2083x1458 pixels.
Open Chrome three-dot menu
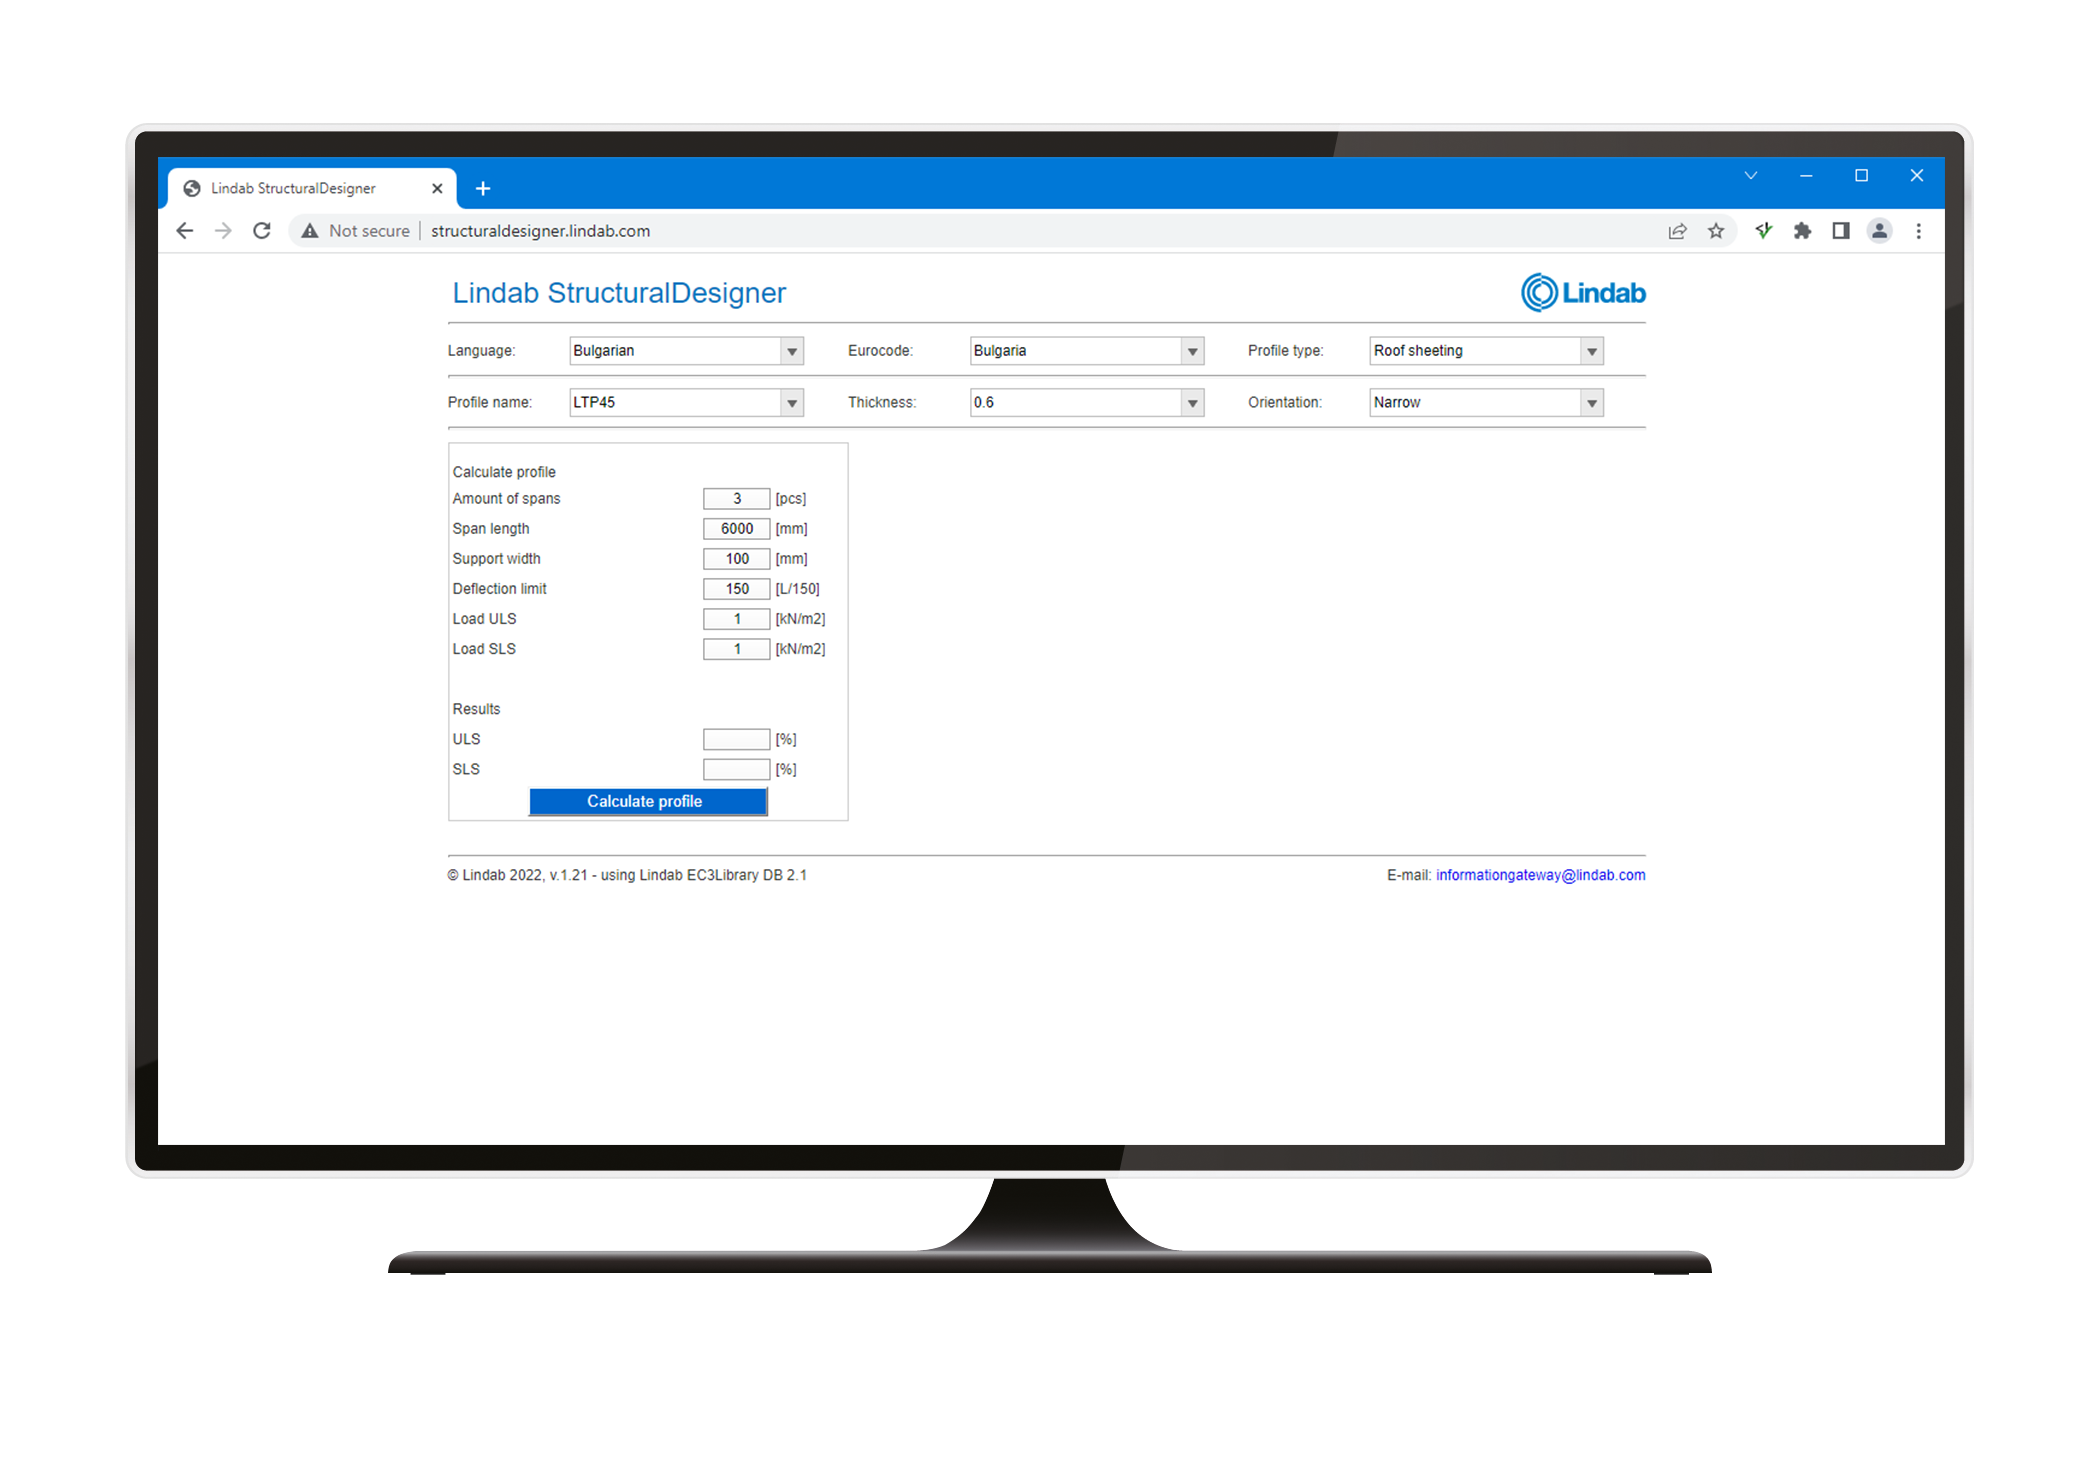(1918, 231)
